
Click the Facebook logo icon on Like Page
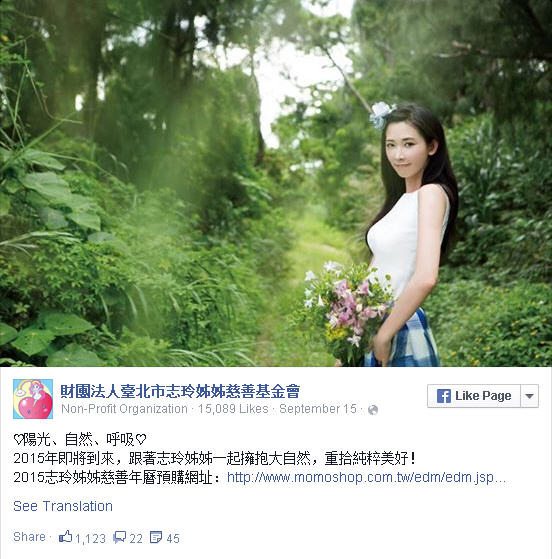tap(444, 396)
